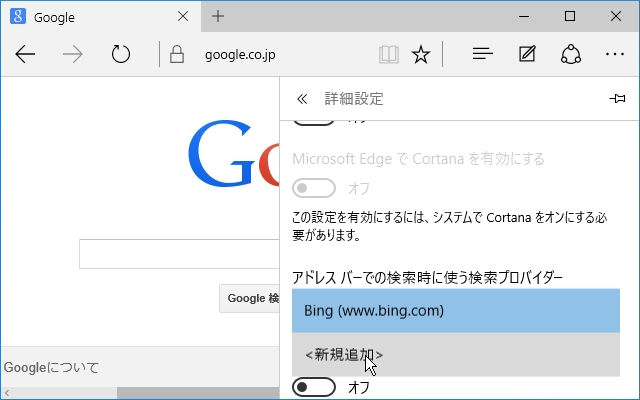Image resolution: width=640 pixels, height=400 pixels.
Task: Refresh the Google page
Action: pos(120,54)
